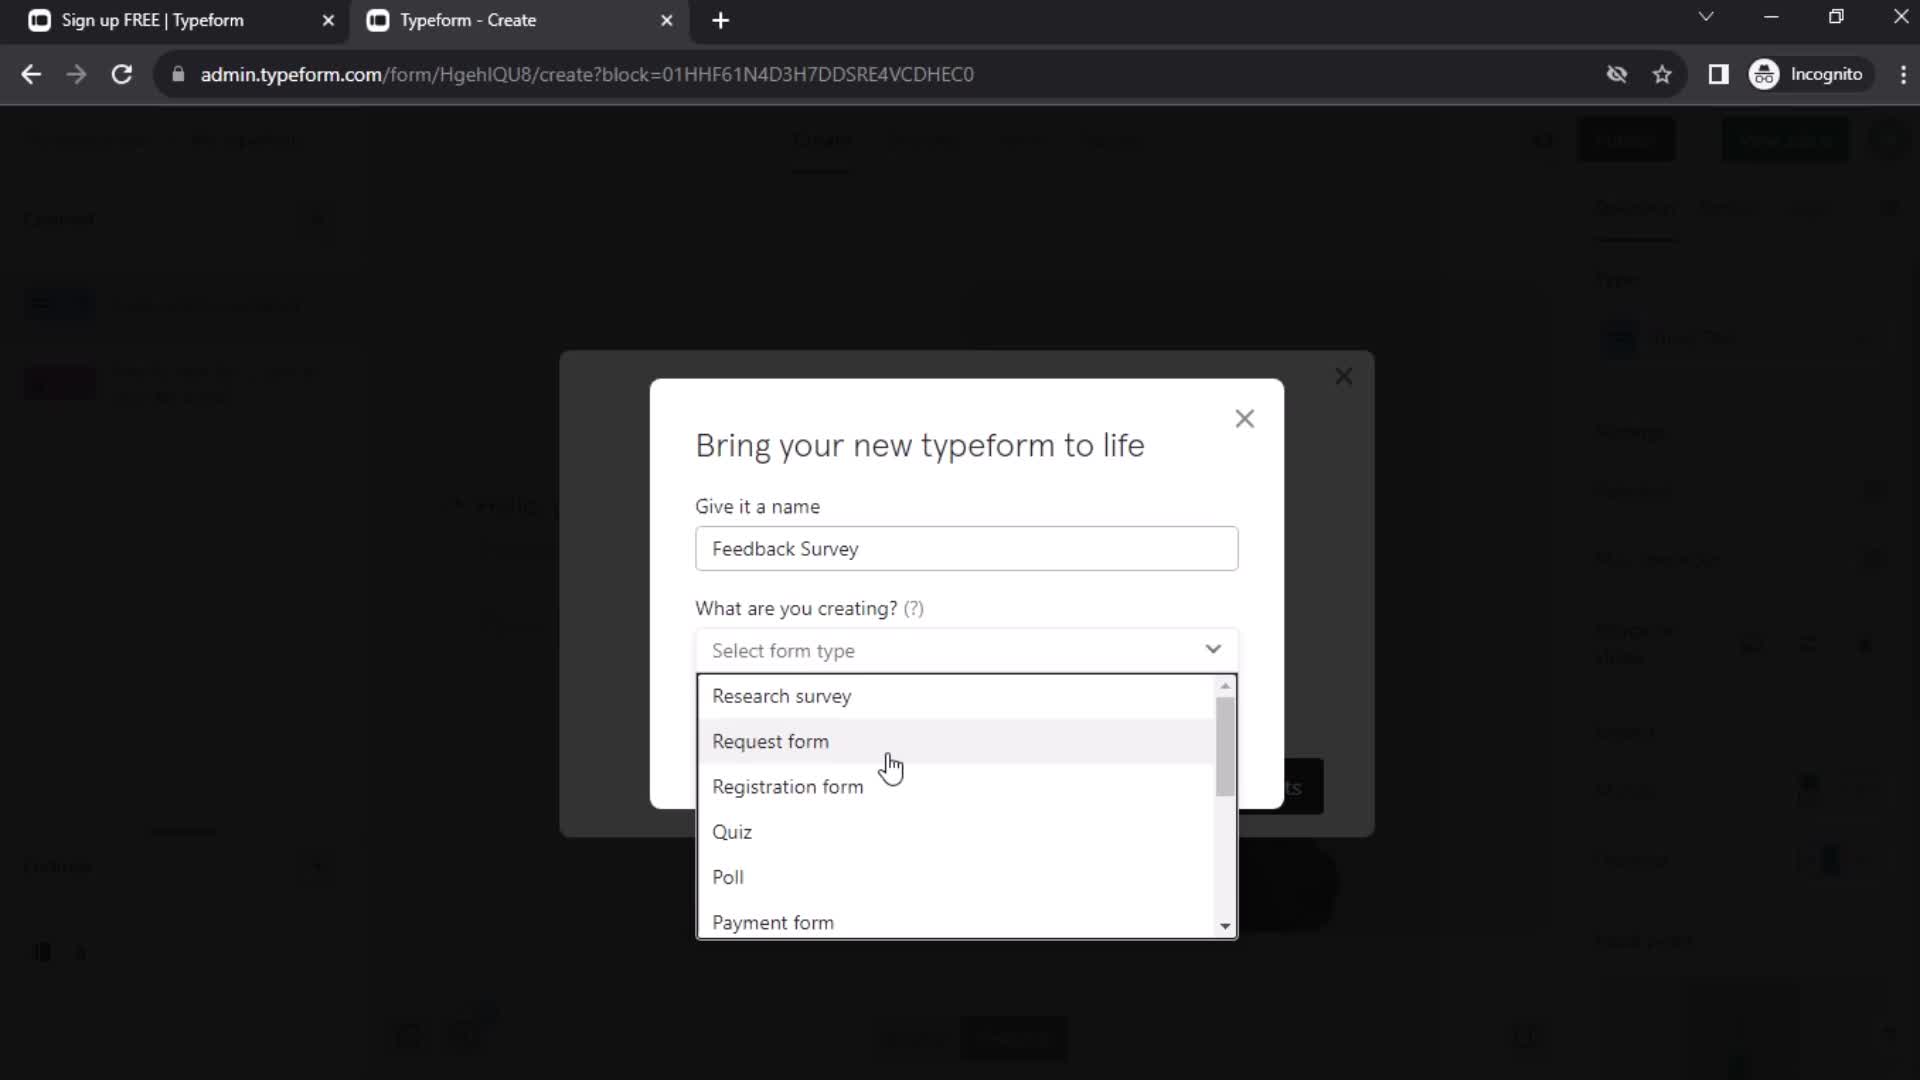
Task: Select 'Quiz' from the form type list
Action: [x=733, y=831]
